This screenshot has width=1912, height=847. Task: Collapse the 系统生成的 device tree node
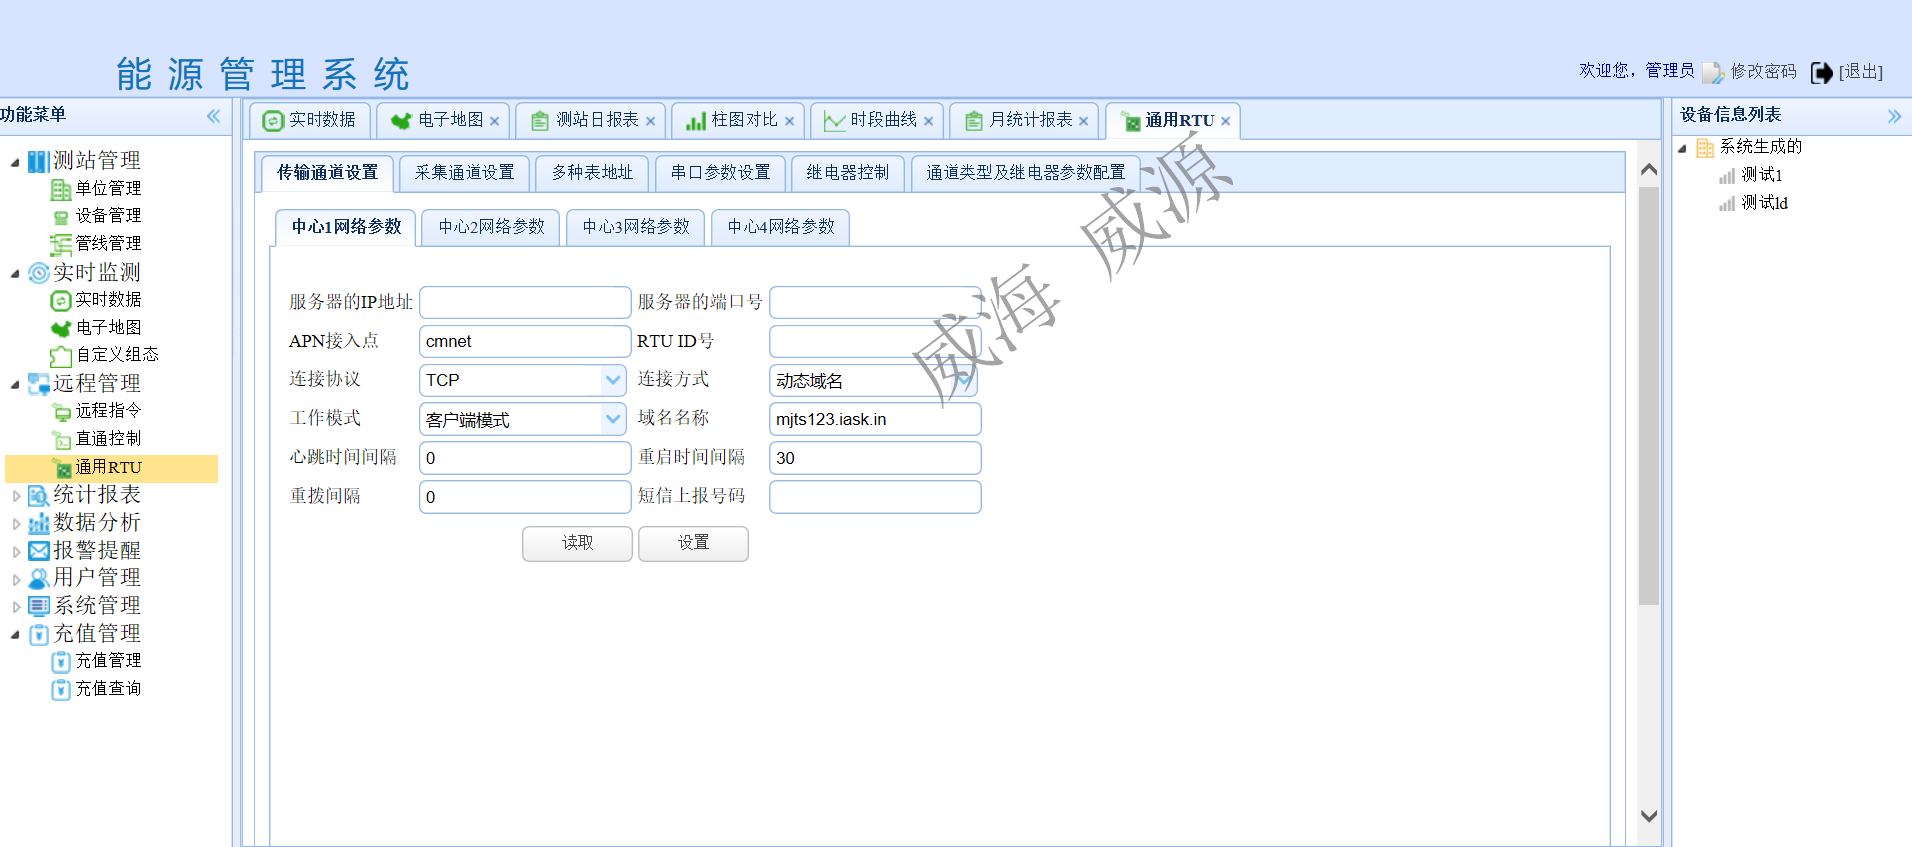click(x=1682, y=148)
